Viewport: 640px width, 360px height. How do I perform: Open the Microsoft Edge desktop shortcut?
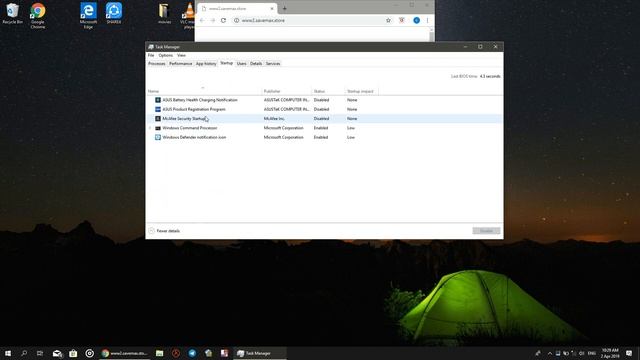click(88, 15)
